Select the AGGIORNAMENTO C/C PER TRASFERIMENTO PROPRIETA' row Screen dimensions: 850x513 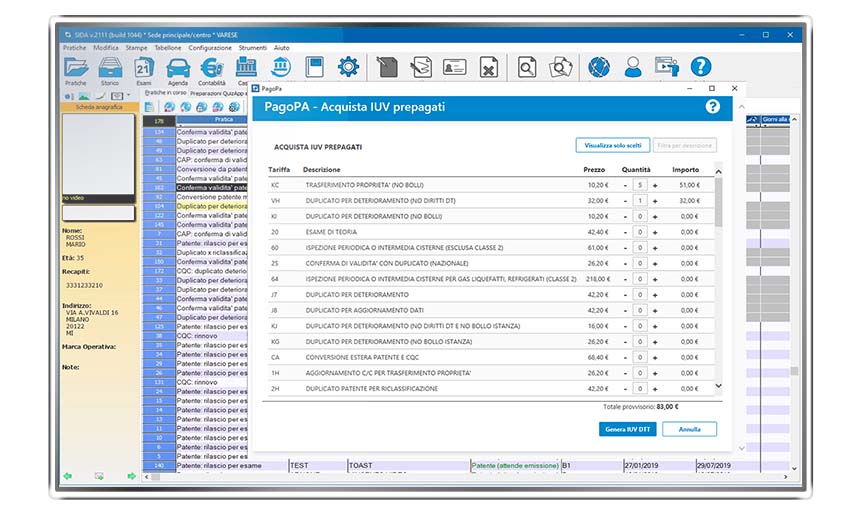(x=491, y=373)
